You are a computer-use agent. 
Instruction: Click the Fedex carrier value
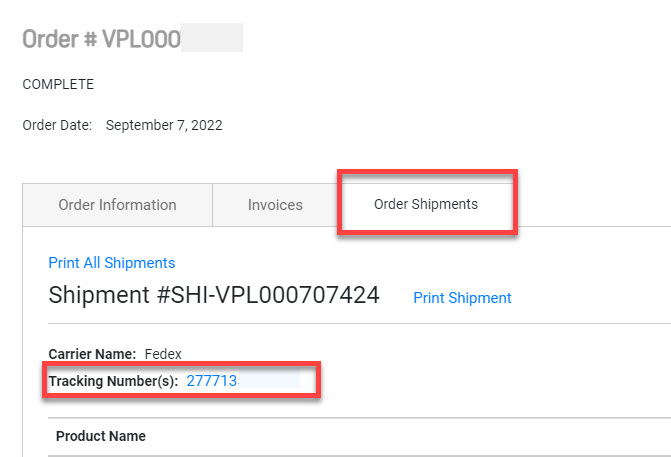click(163, 353)
